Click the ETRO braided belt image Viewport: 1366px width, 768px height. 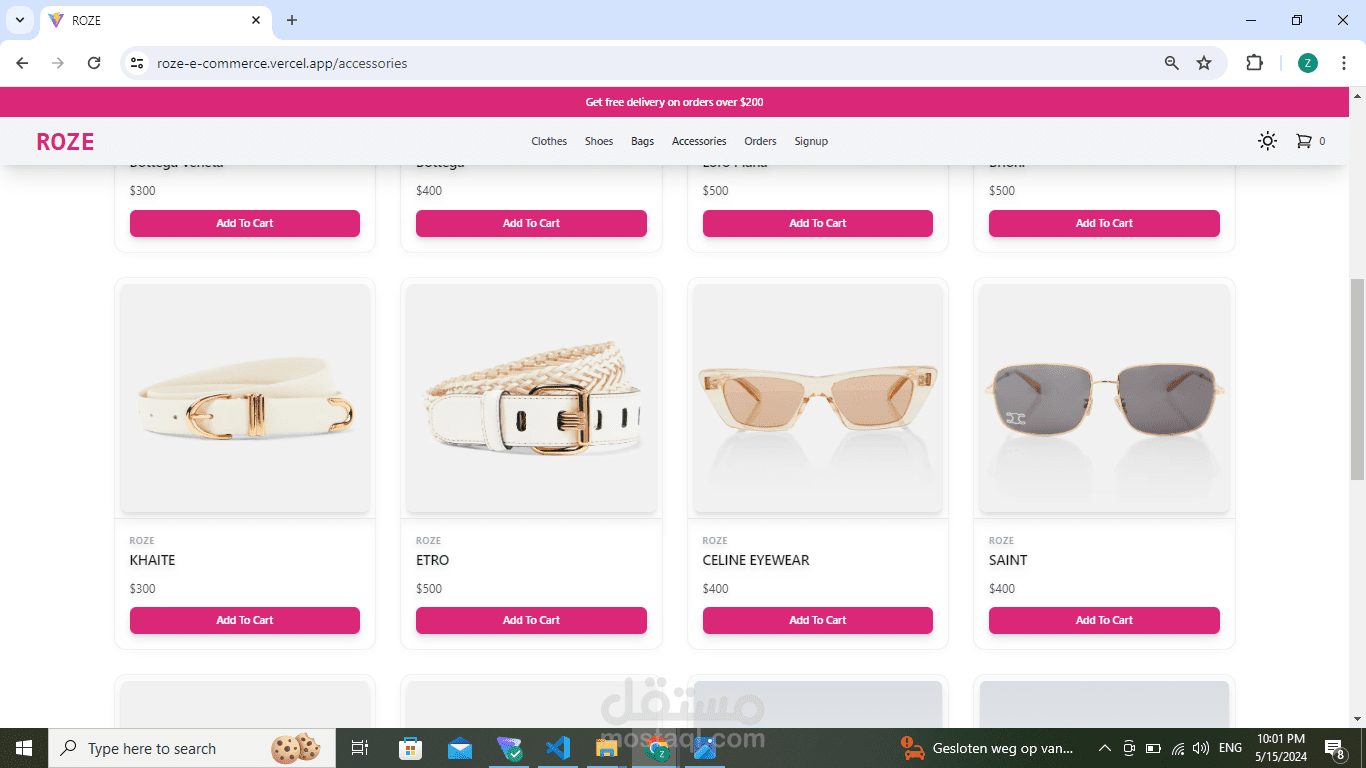pyautogui.click(x=531, y=399)
